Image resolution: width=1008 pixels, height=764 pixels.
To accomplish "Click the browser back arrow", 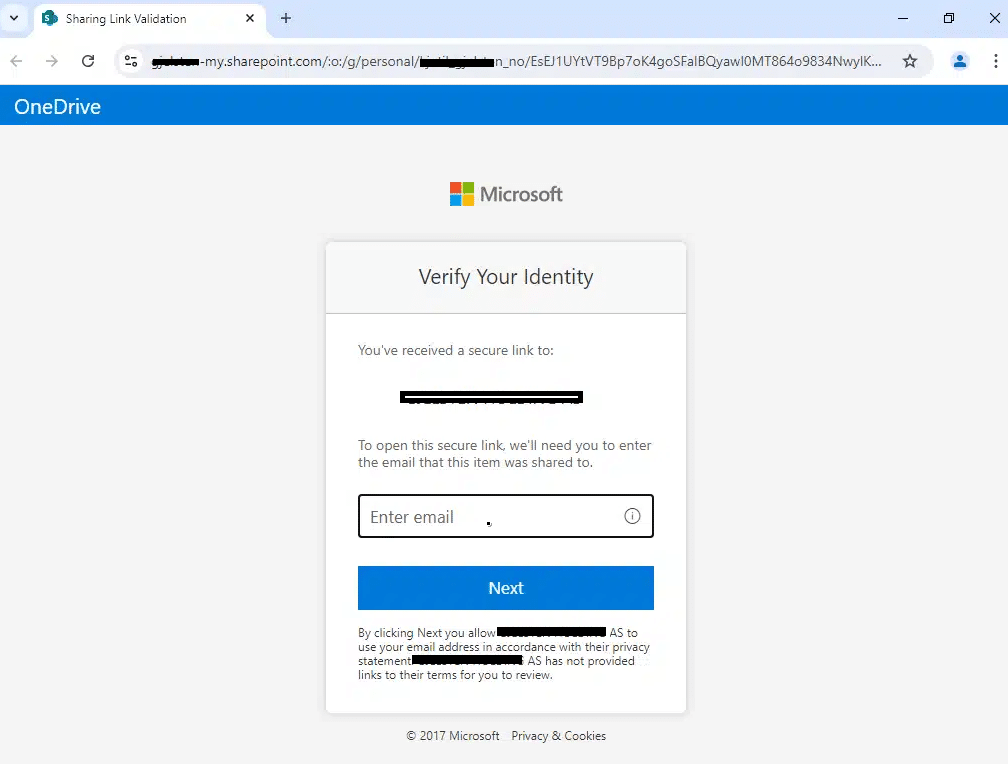I will pyautogui.click(x=17, y=61).
